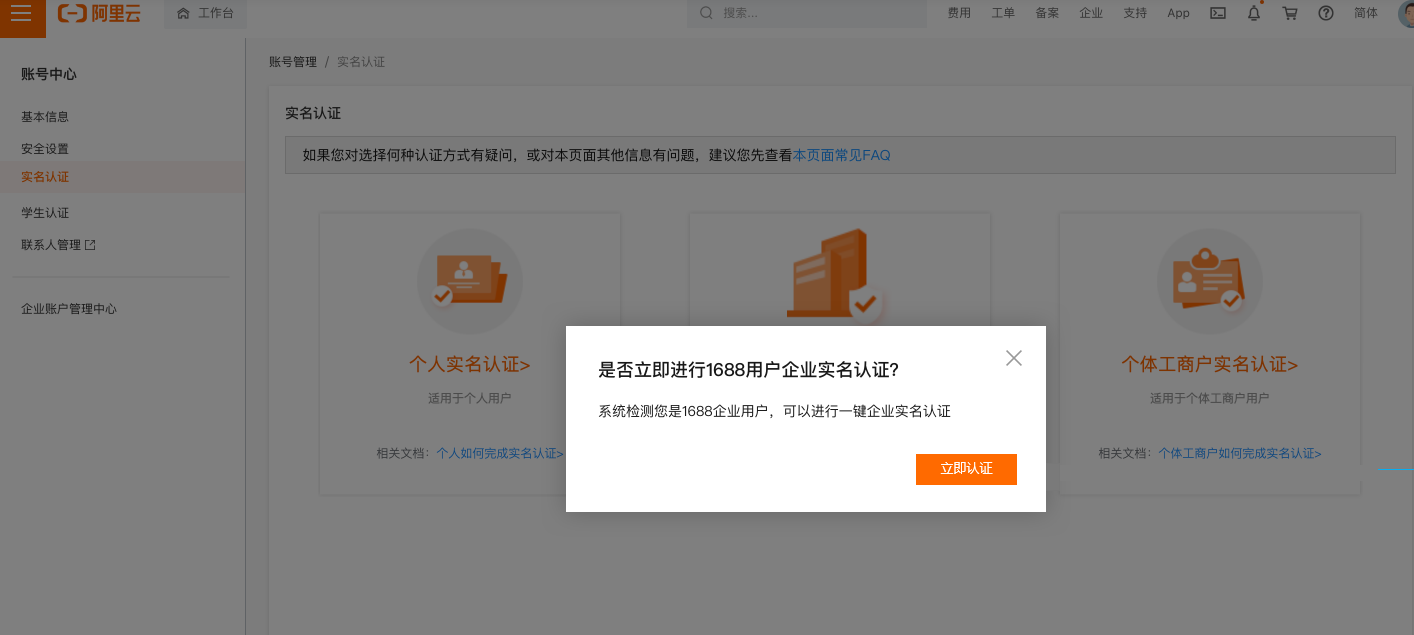The height and width of the screenshot is (635, 1414).
Task: Select 基本信息 in the sidebar
Action: pos(43,116)
